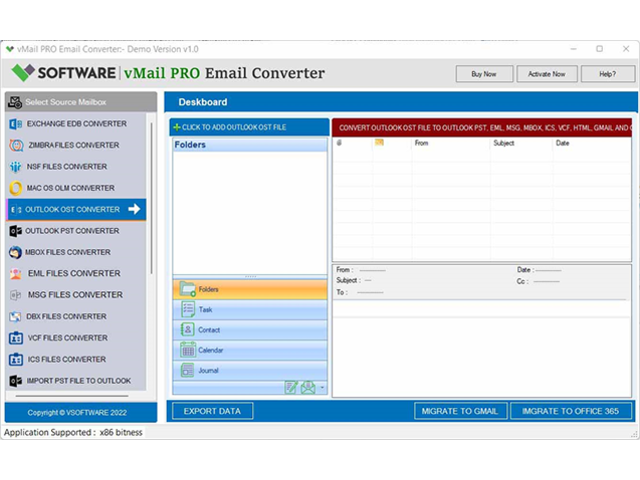The height and width of the screenshot is (480, 640).
Task: Switch to the Contact pane label
Action: (209, 330)
